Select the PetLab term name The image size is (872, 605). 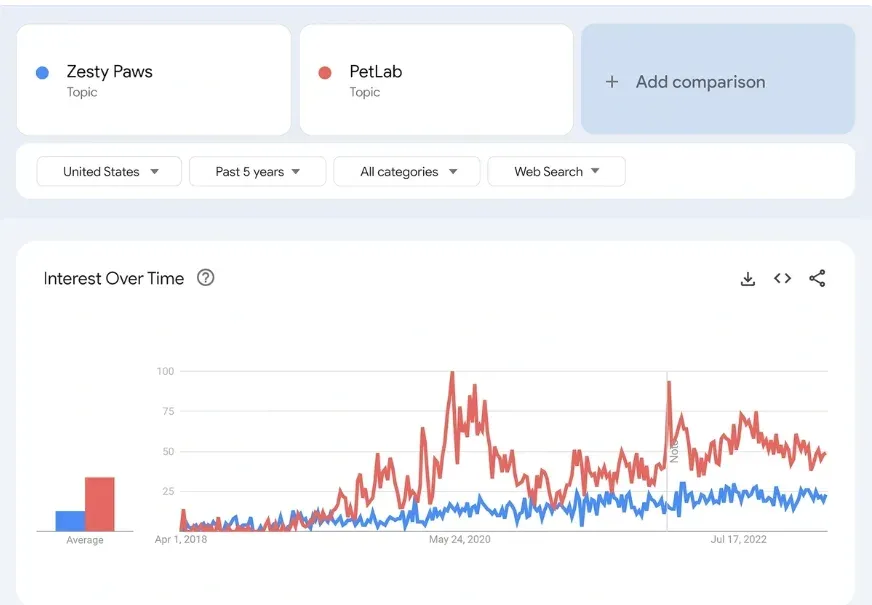point(375,72)
